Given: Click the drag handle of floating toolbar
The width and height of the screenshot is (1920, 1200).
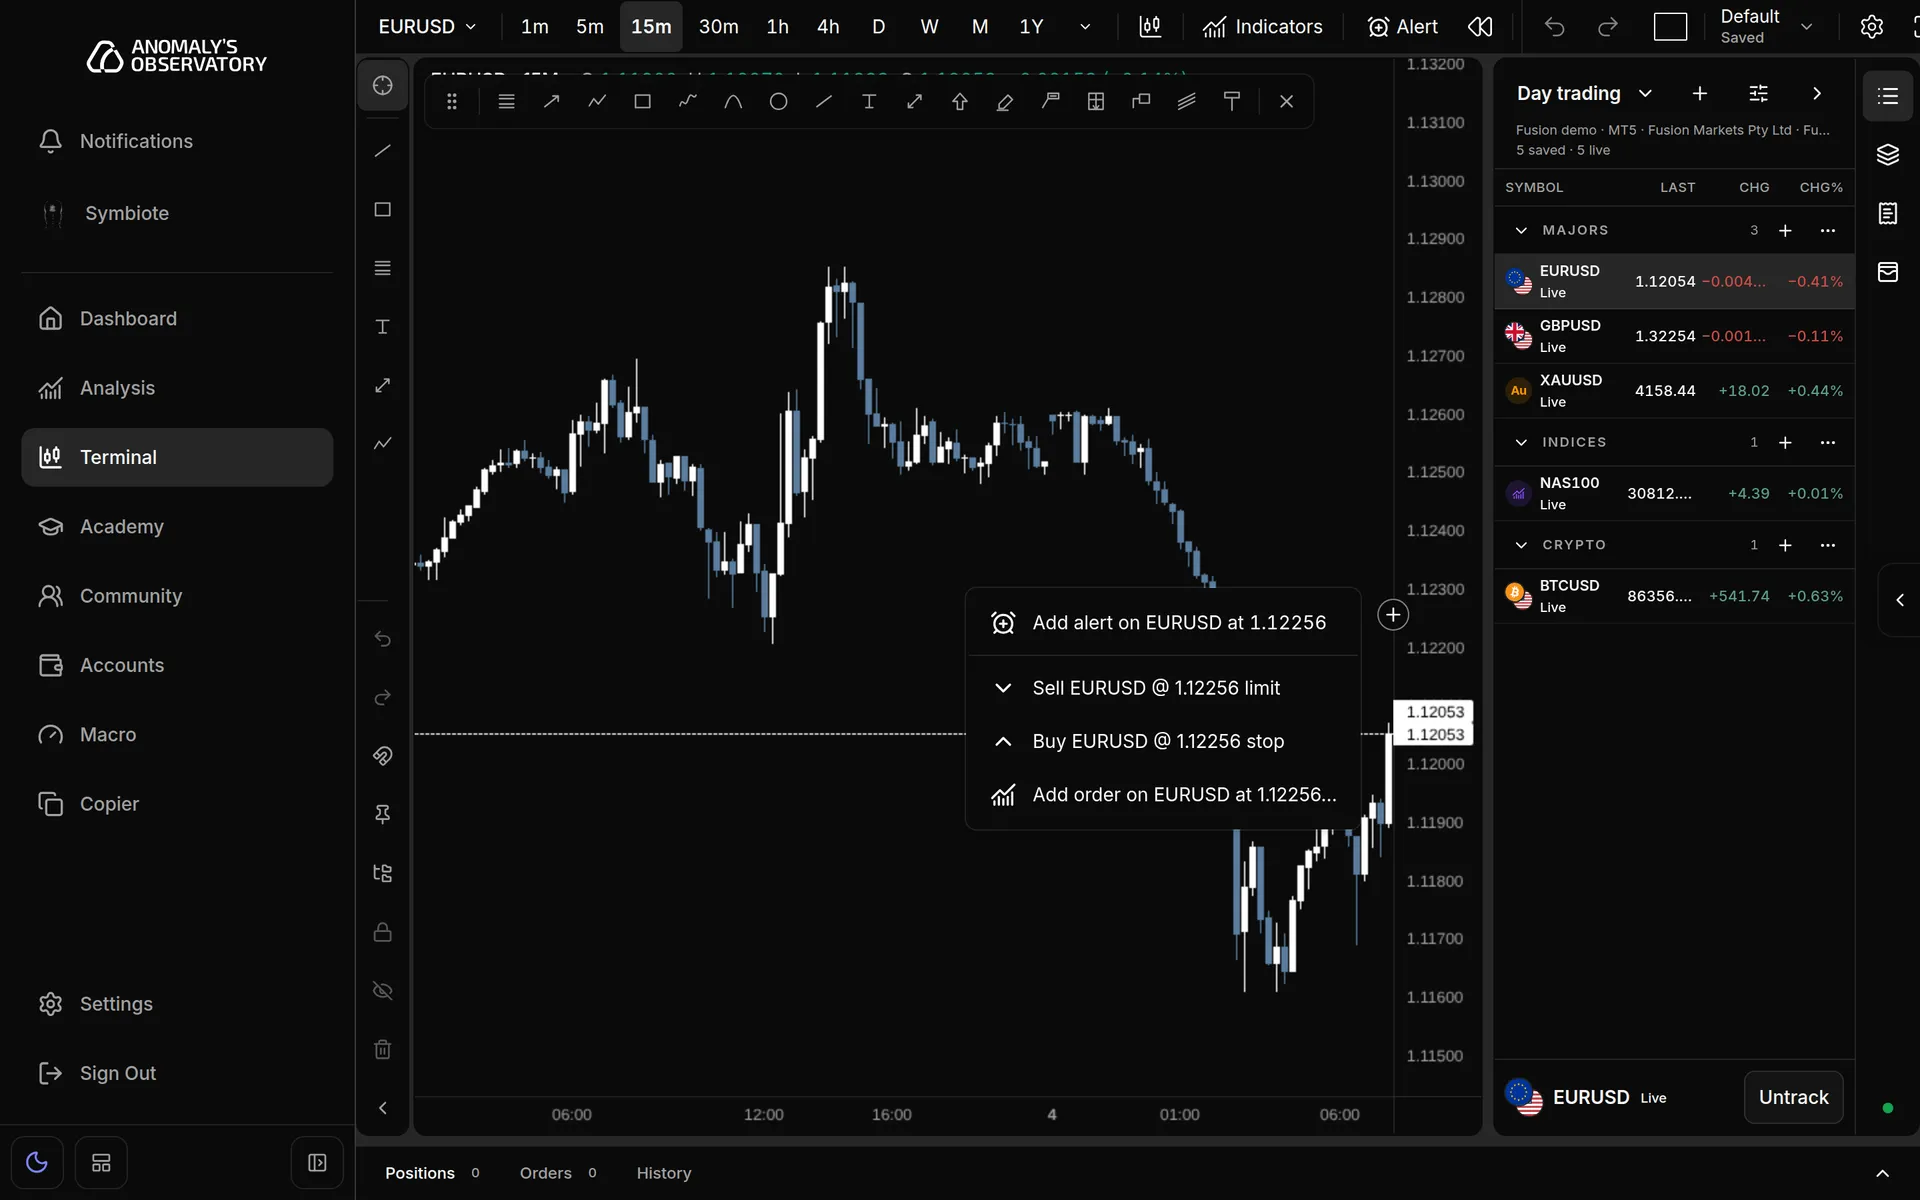Looking at the screenshot, I should (452, 102).
